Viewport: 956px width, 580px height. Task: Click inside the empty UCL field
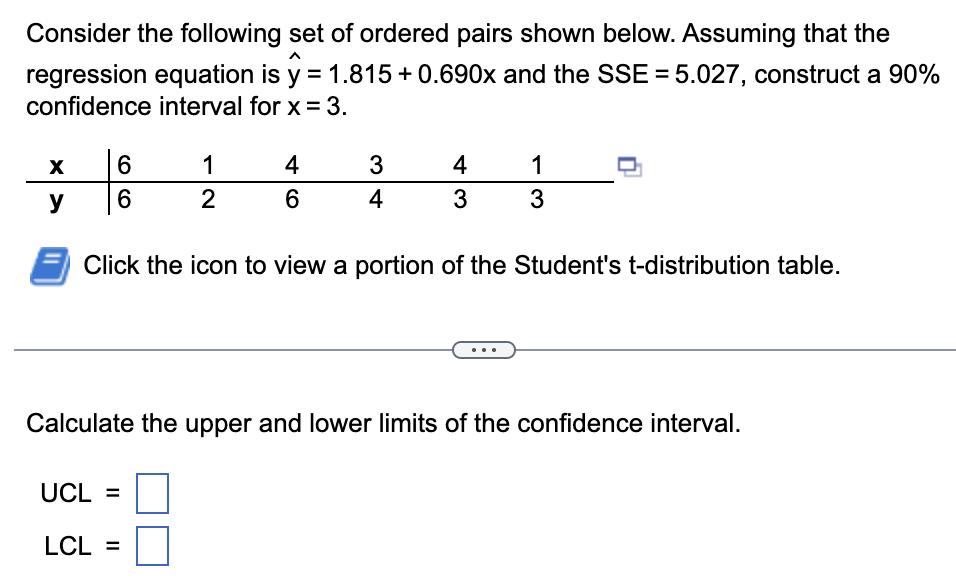pos(153,493)
